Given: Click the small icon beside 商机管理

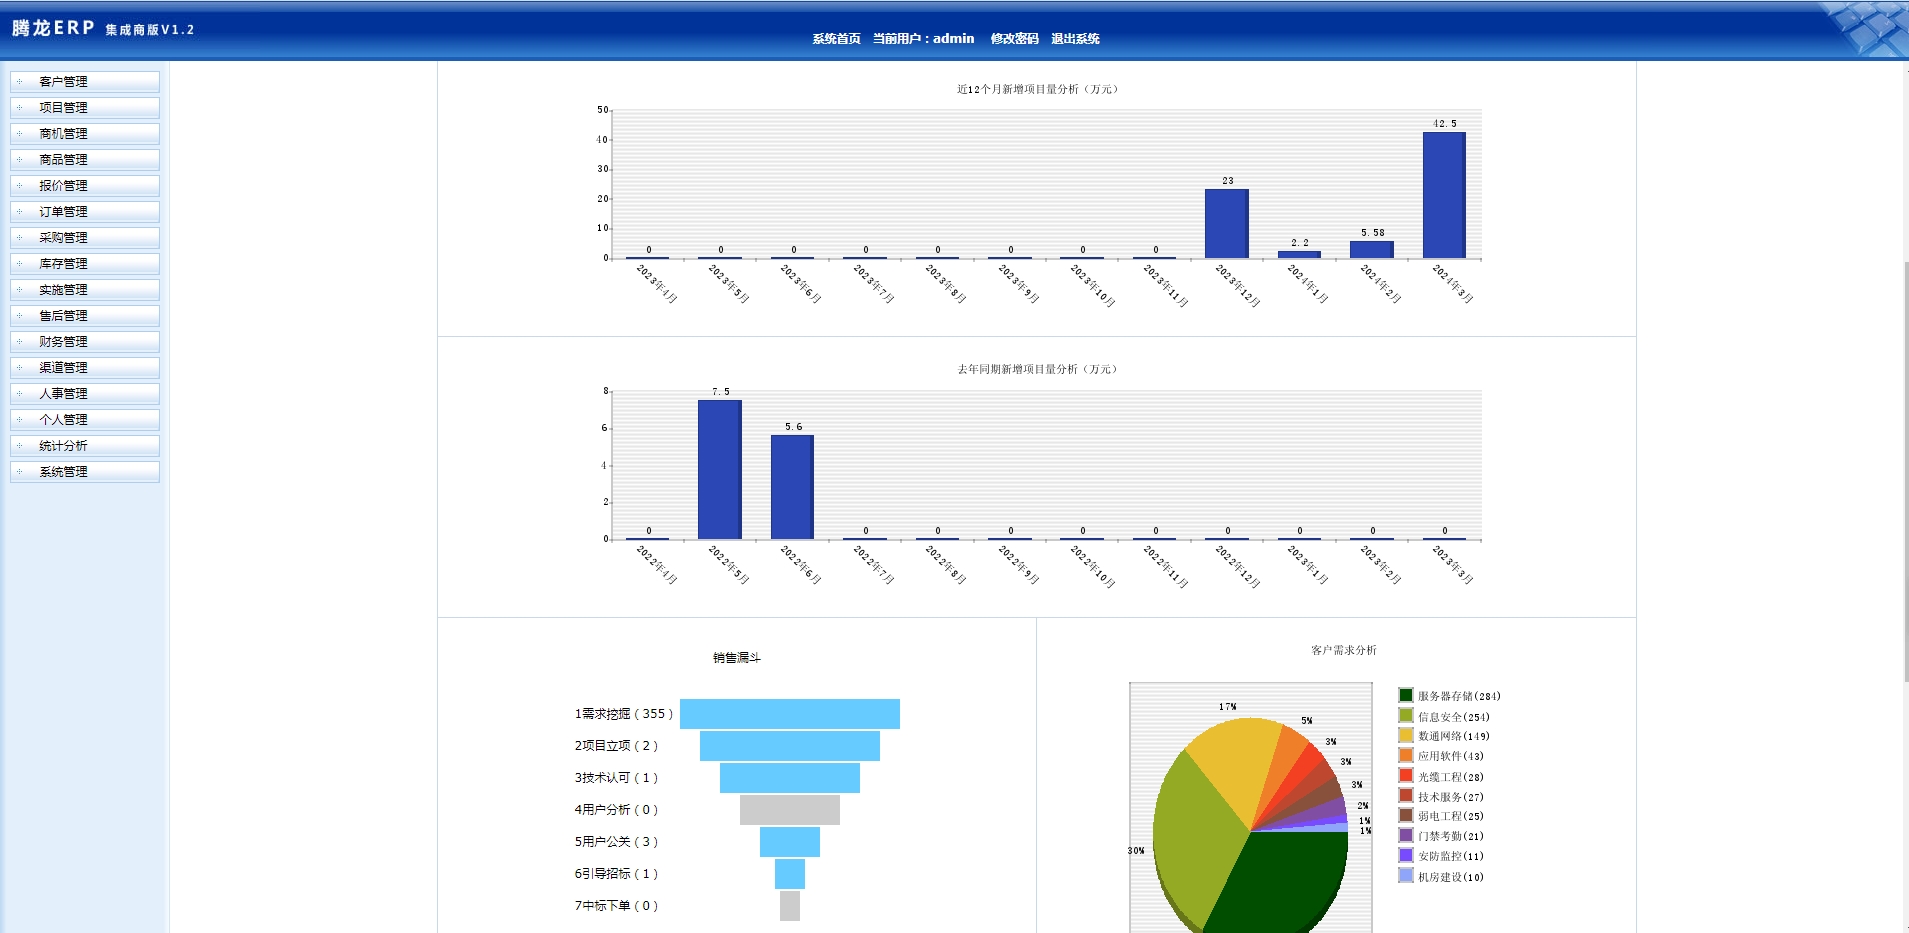Looking at the screenshot, I should [19, 133].
